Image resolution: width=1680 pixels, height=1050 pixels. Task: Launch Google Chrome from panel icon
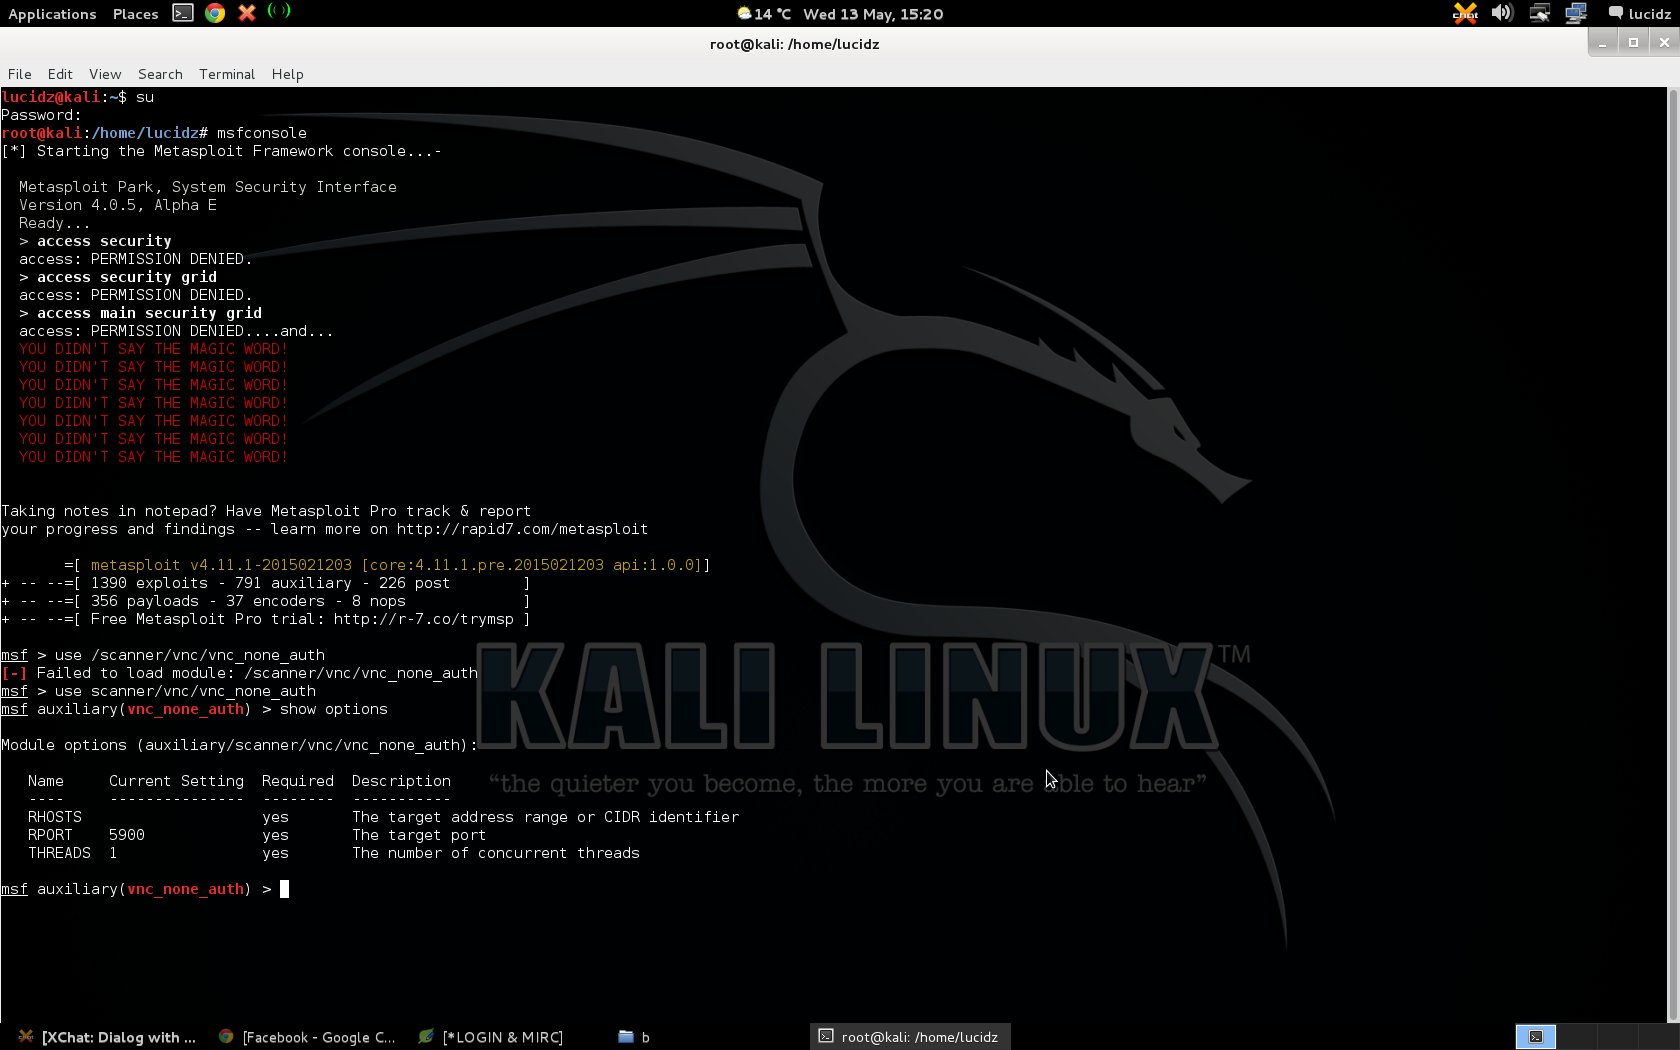pos(215,13)
